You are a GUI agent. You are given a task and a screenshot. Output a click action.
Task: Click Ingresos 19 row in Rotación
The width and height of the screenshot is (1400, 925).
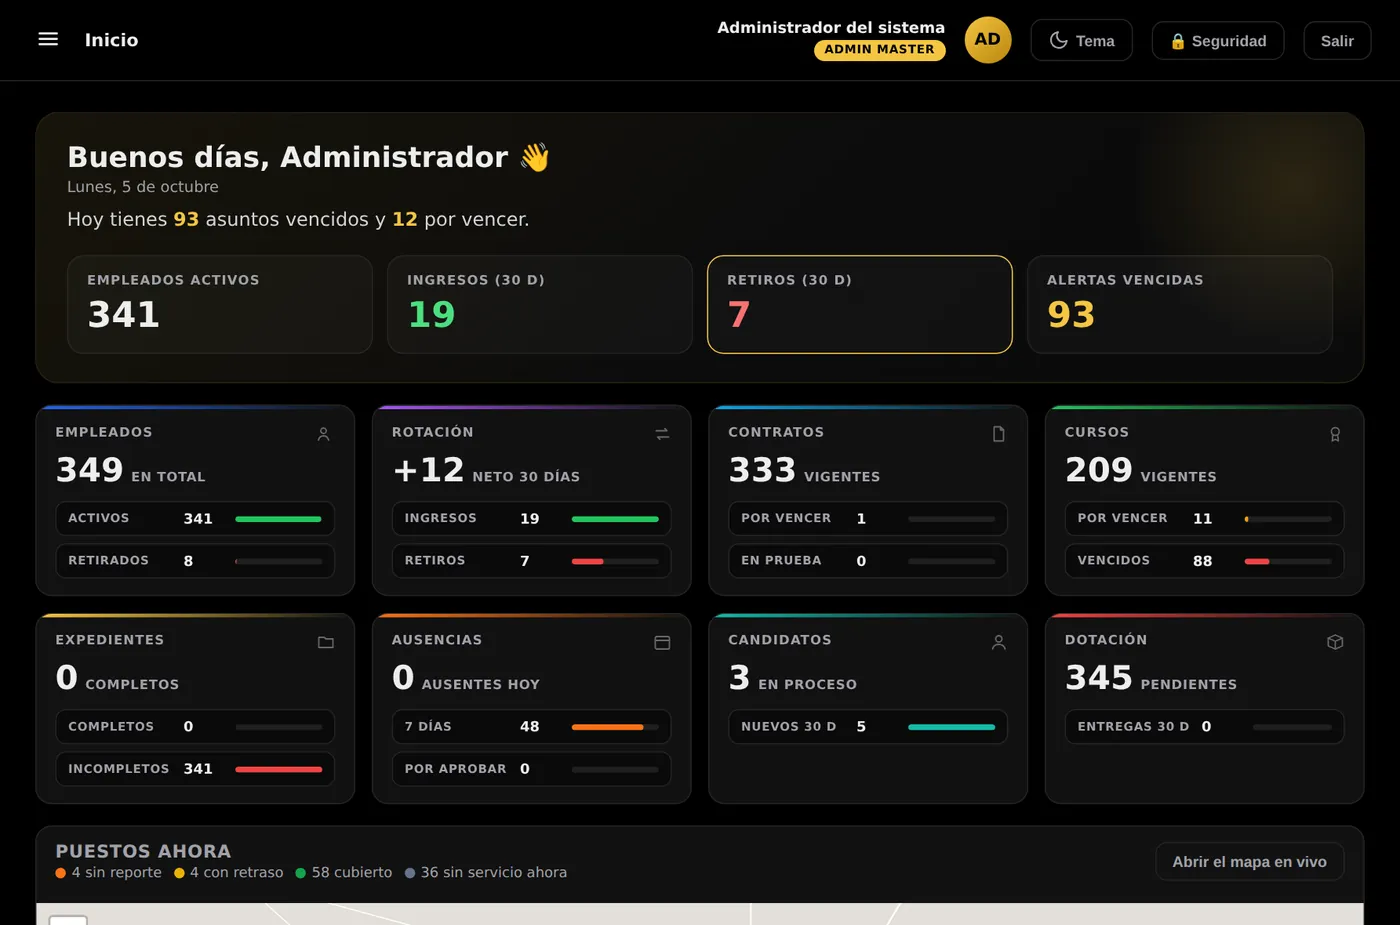531,518
